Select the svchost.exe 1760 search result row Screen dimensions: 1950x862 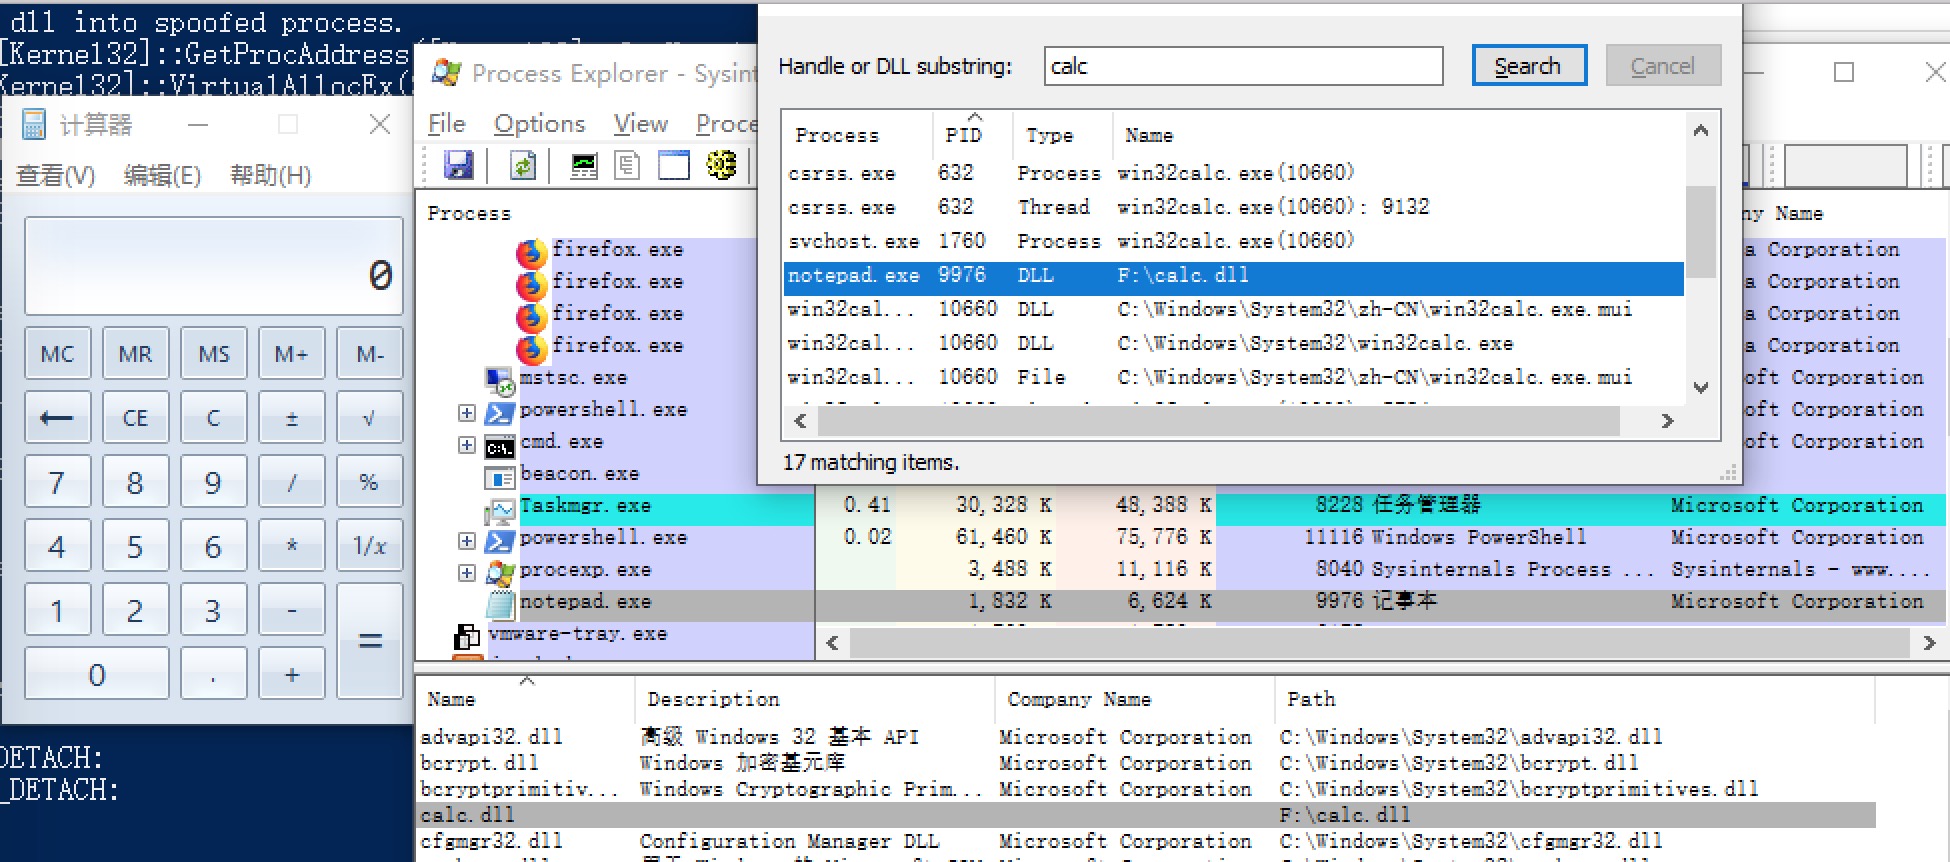coord(1234,241)
